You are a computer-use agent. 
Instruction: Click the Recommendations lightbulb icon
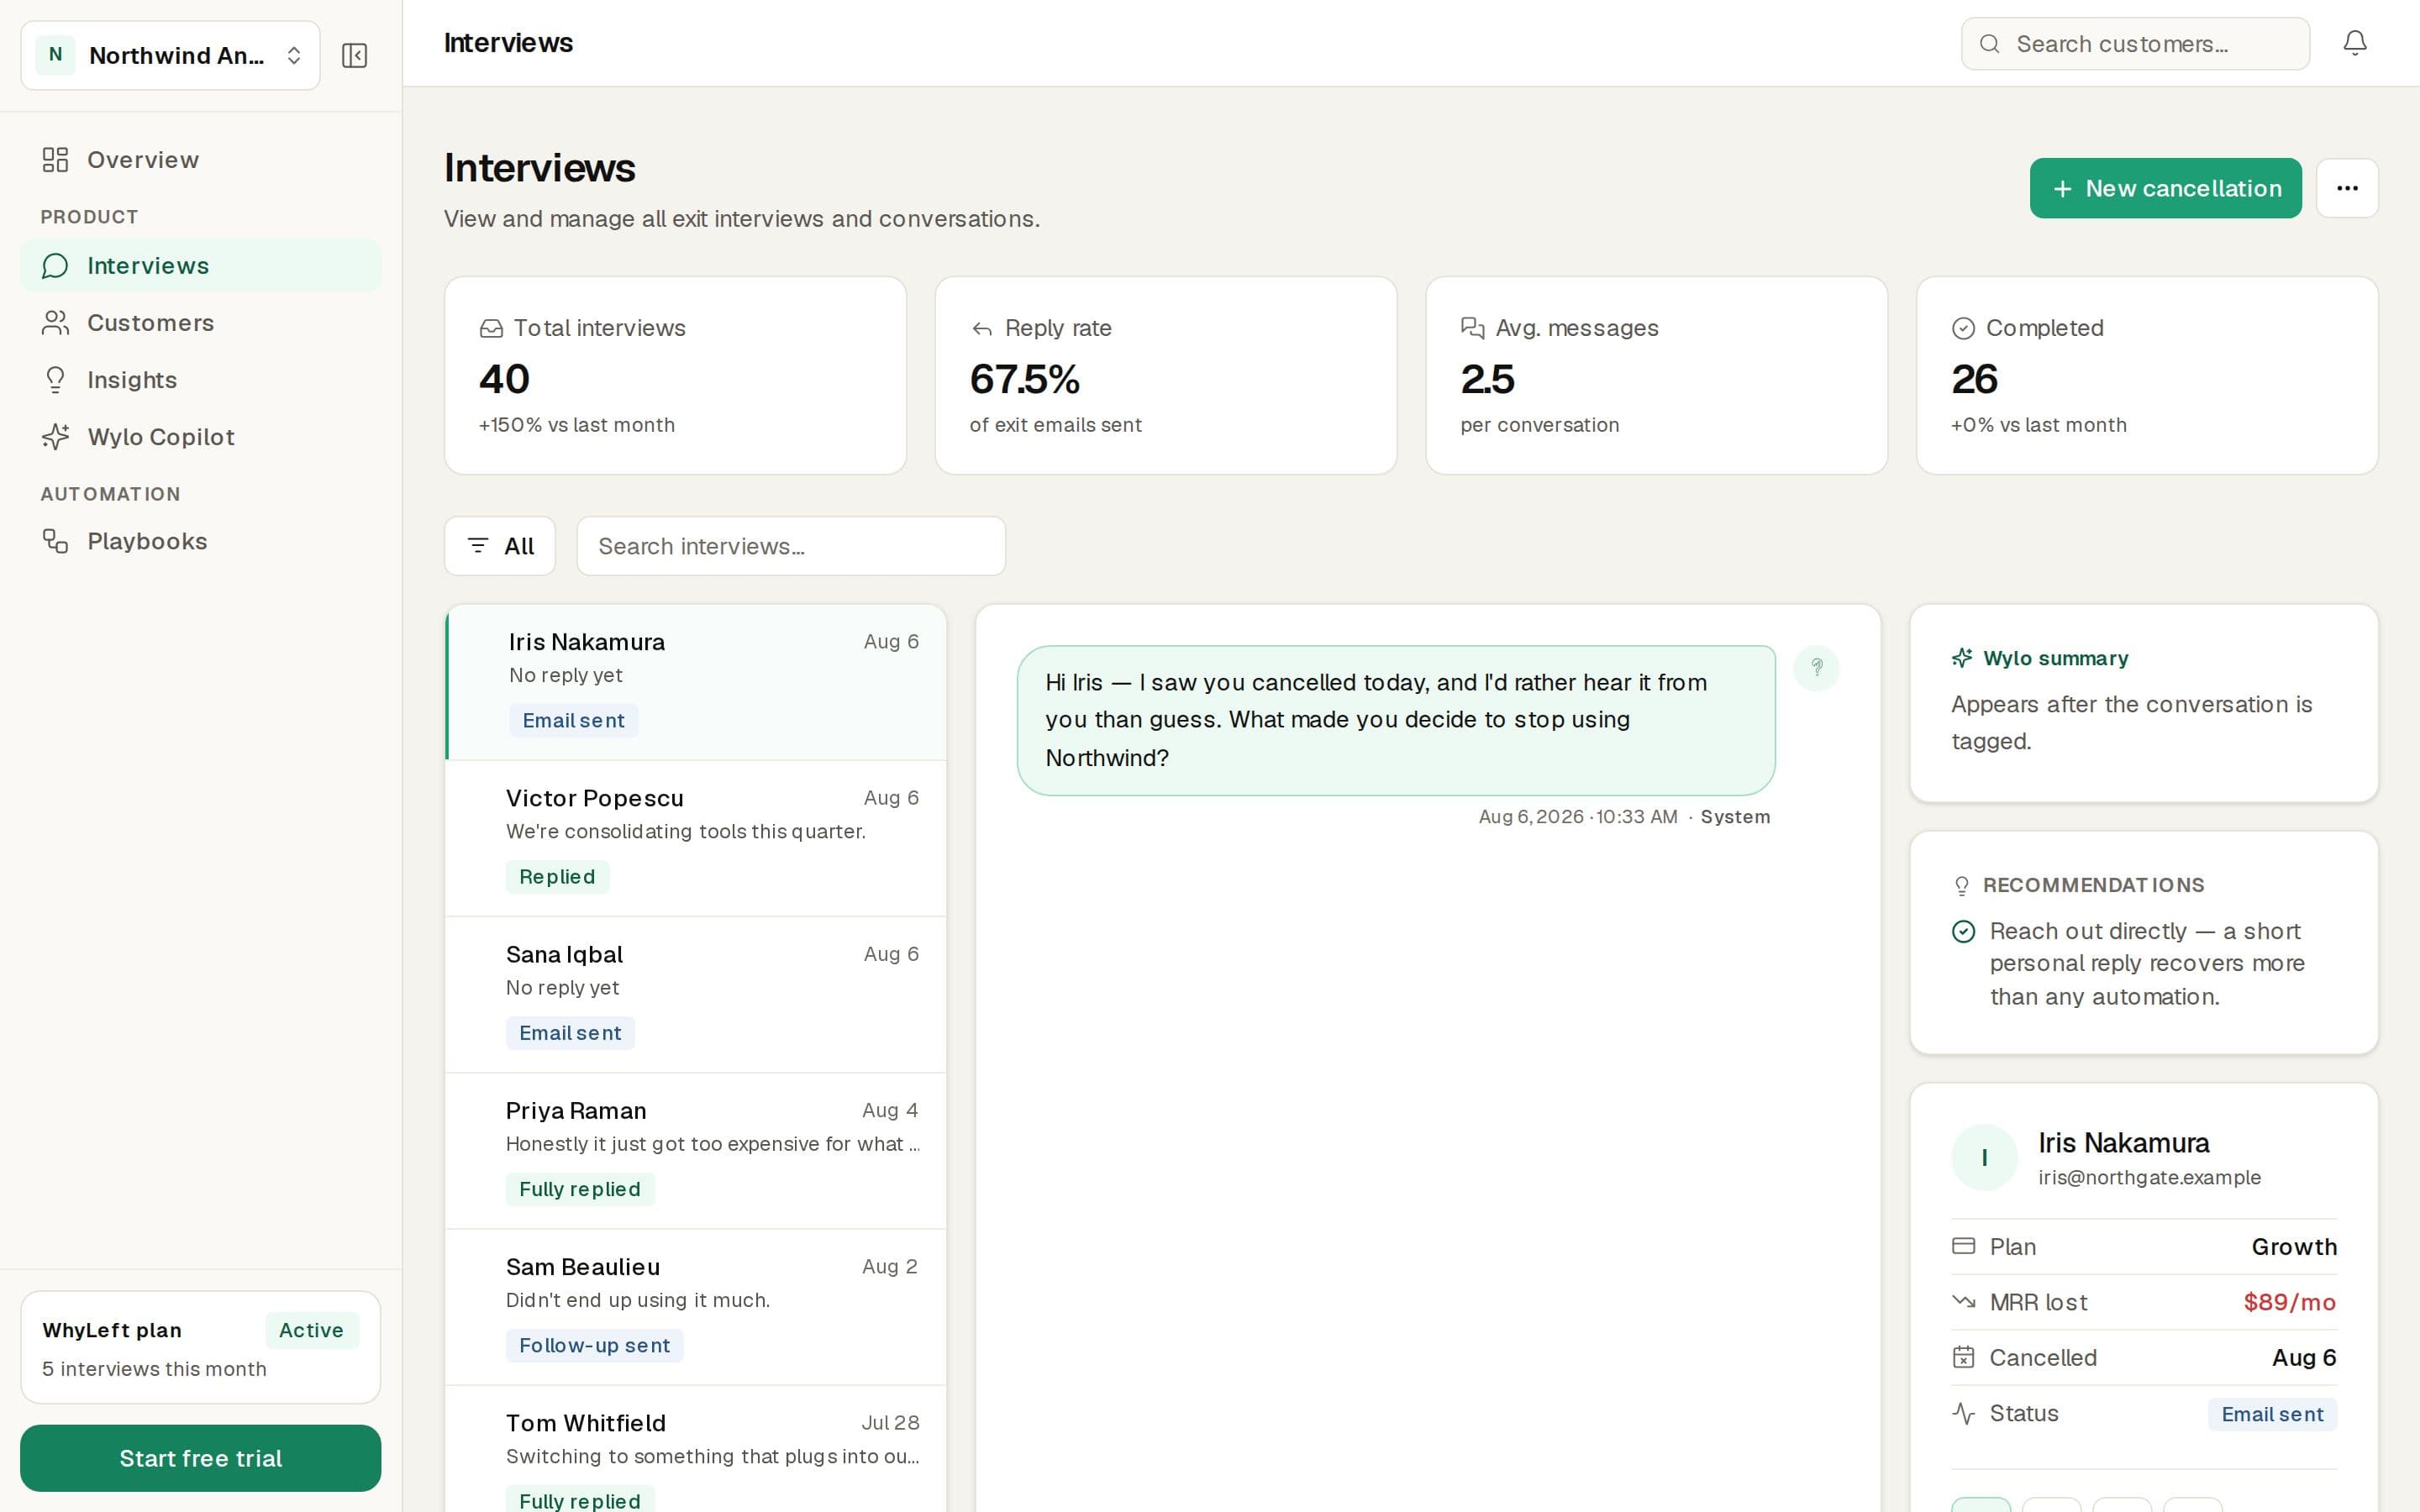pyautogui.click(x=1962, y=885)
